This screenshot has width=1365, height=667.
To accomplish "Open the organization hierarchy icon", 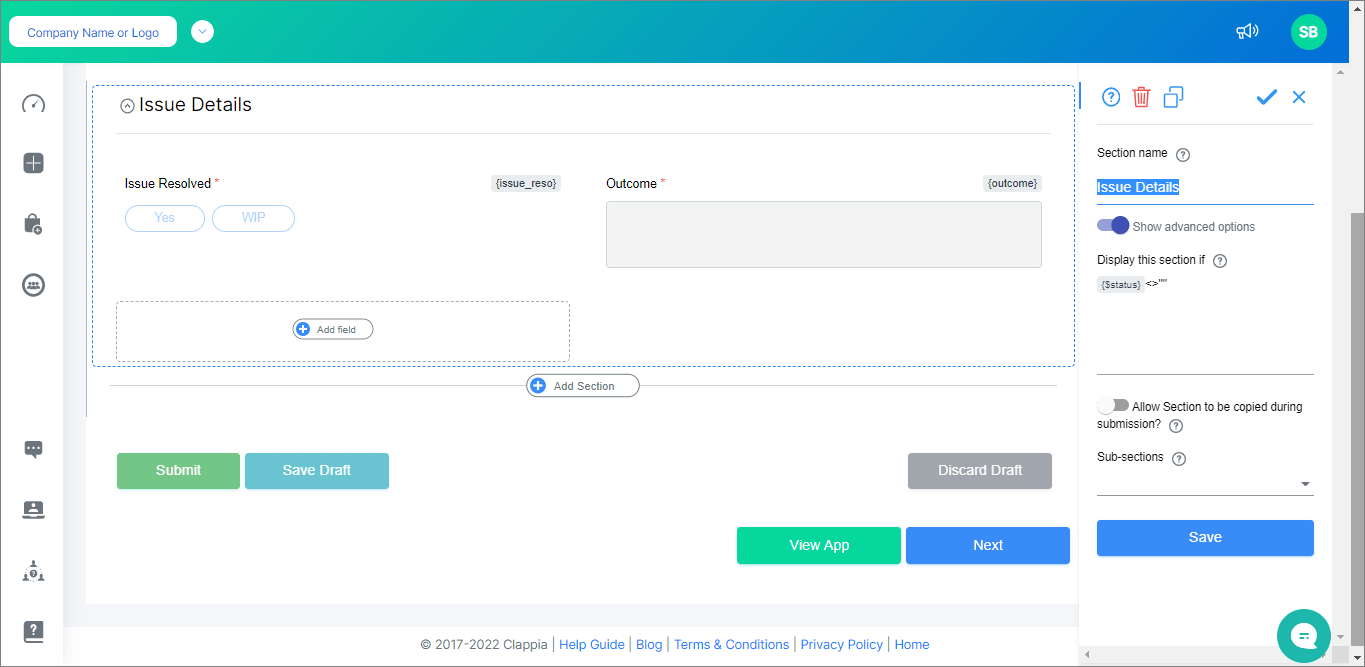I will (x=33, y=571).
